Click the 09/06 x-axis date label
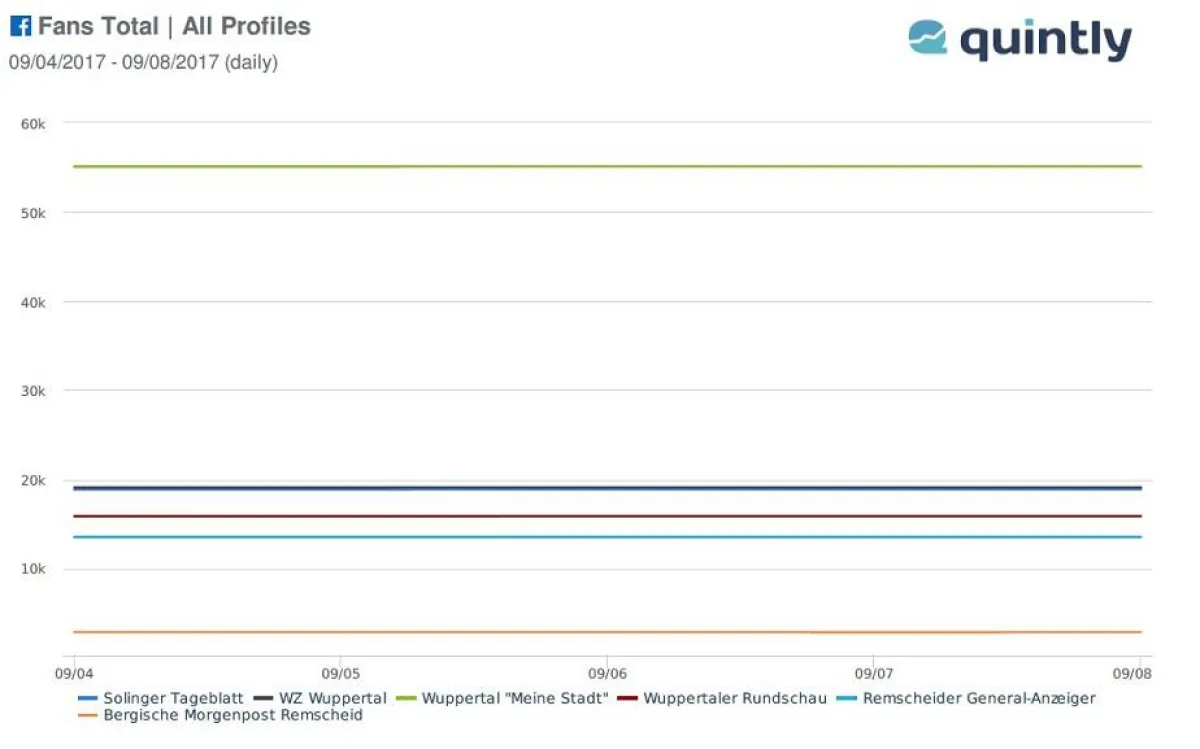This screenshot has width=1200, height=749. (607, 673)
